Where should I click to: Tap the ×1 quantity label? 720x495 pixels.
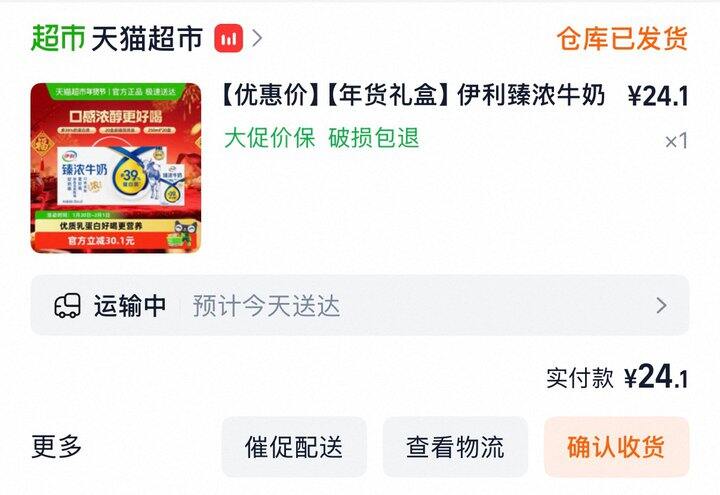point(676,141)
